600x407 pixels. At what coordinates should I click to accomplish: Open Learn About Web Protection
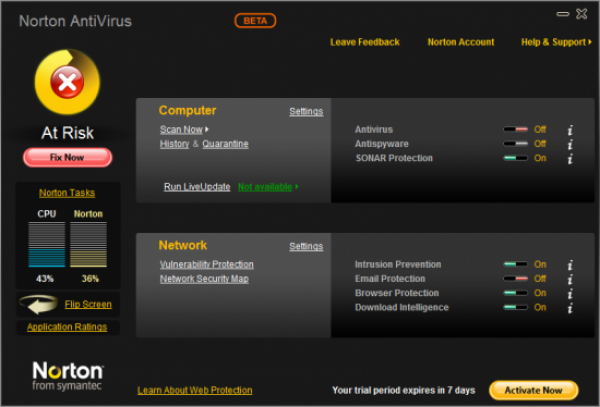(195, 390)
